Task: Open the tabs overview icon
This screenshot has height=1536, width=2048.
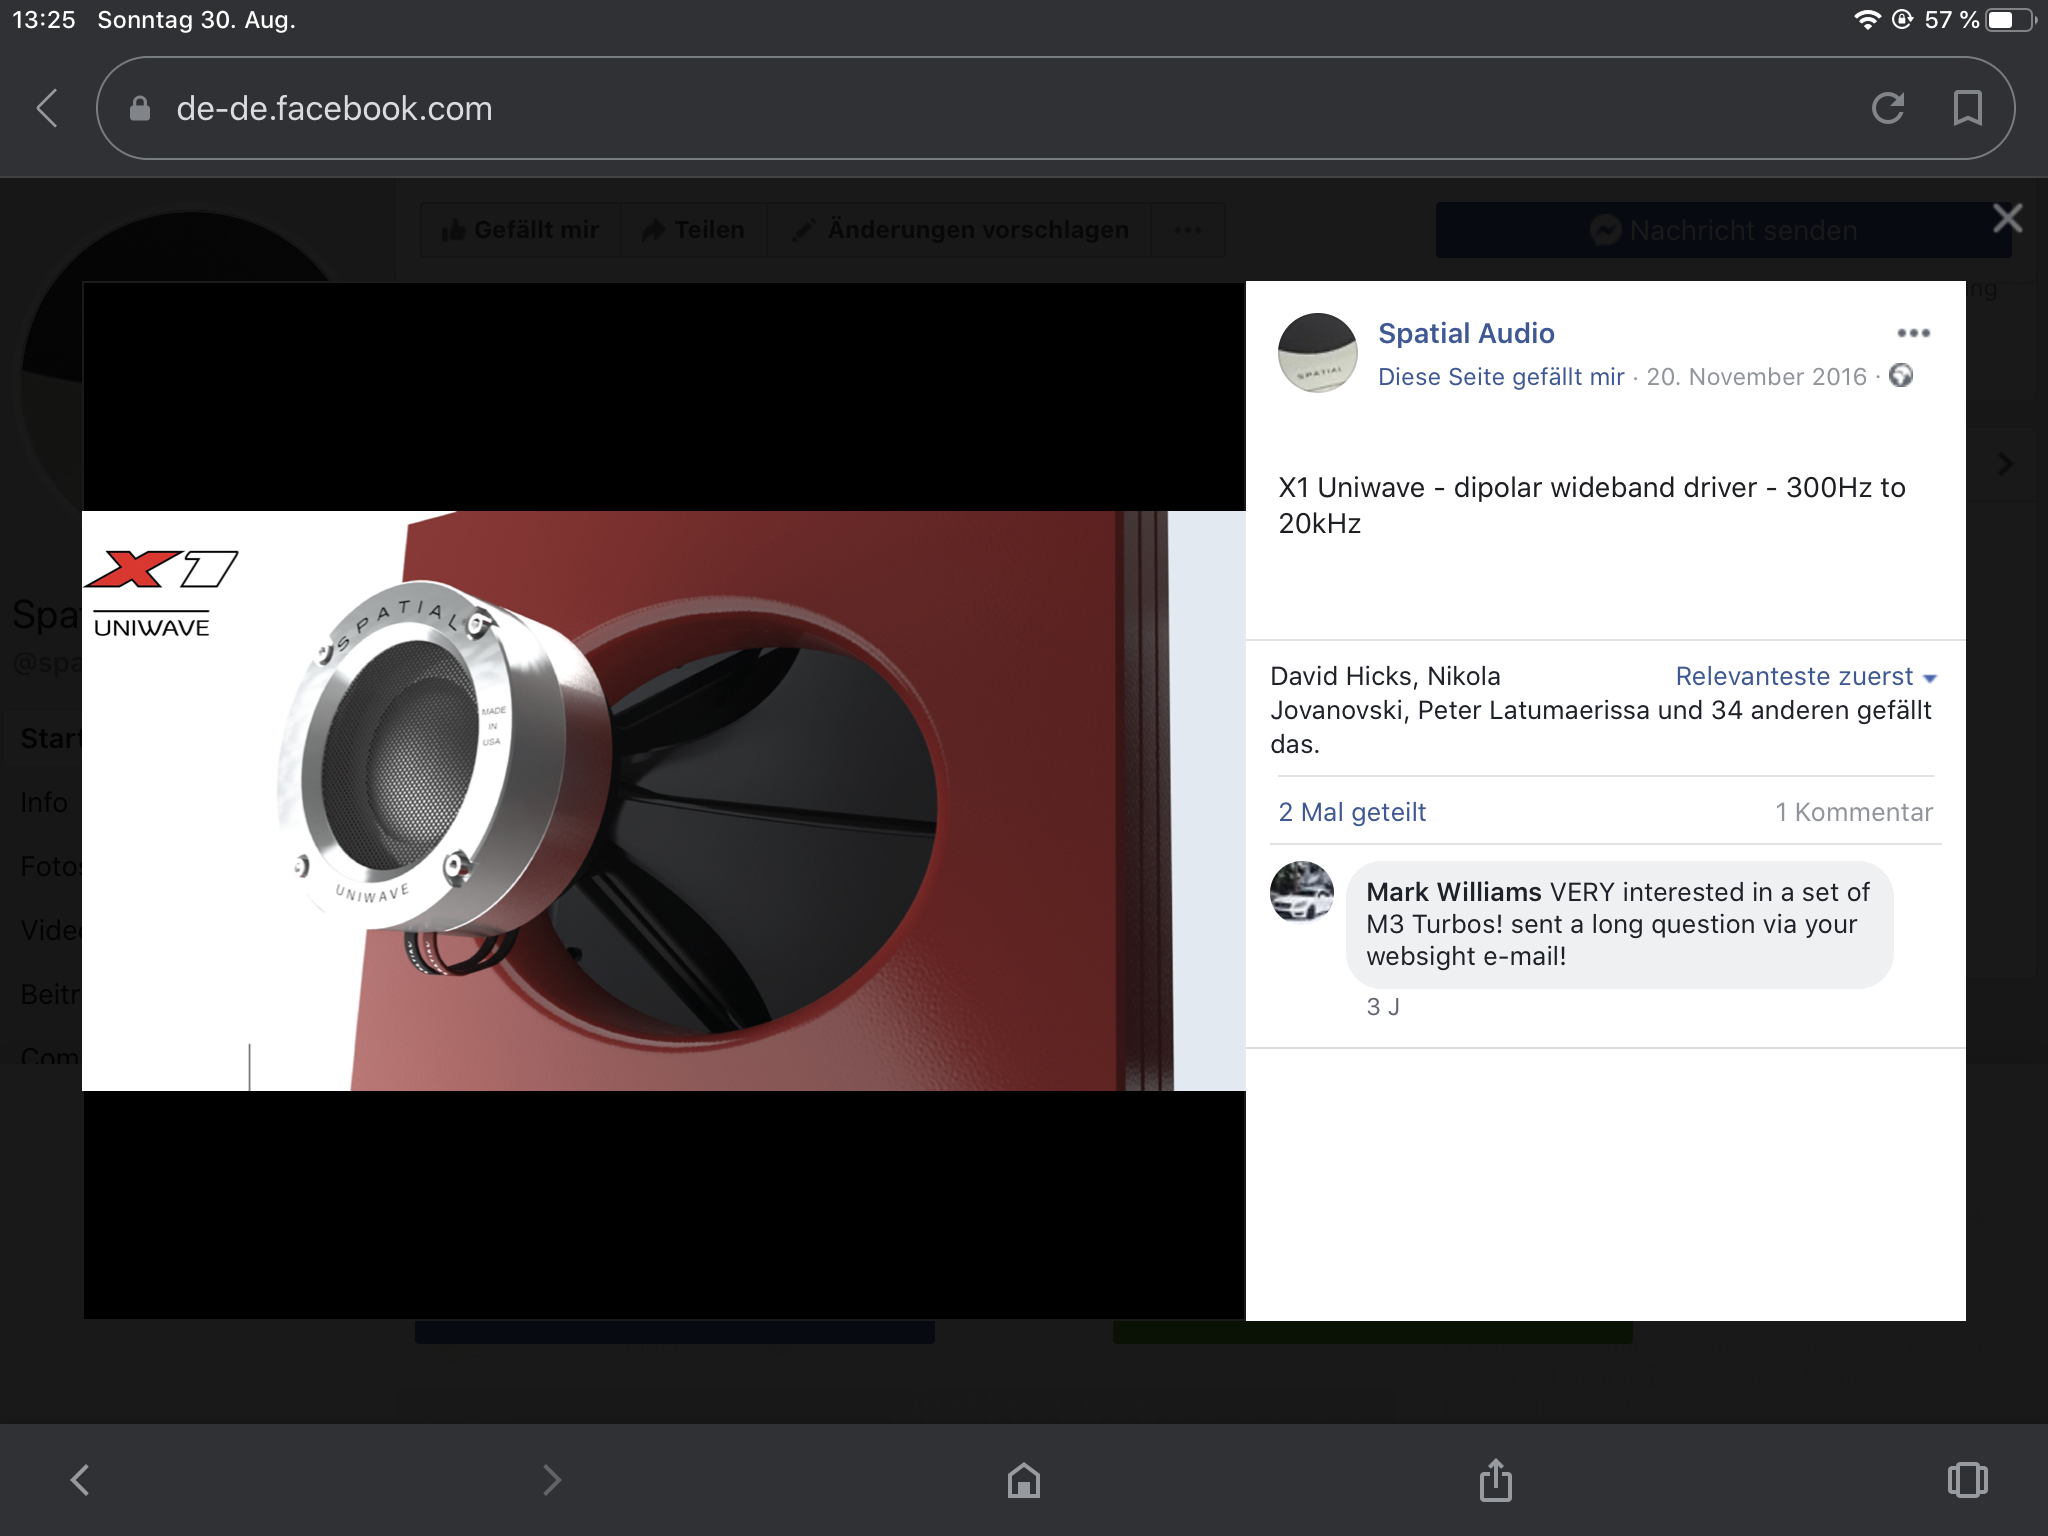Action: pyautogui.click(x=1967, y=1480)
